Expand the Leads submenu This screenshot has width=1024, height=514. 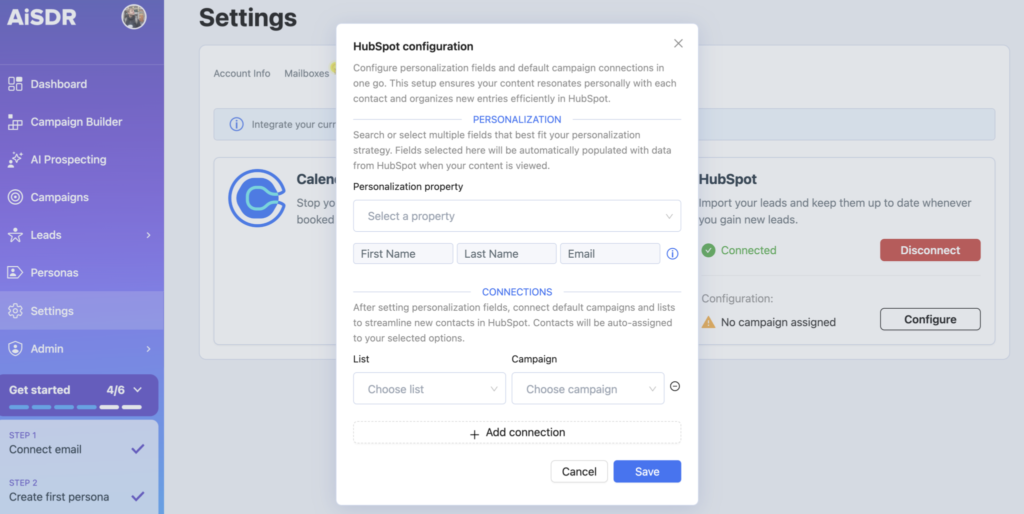click(148, 235)
